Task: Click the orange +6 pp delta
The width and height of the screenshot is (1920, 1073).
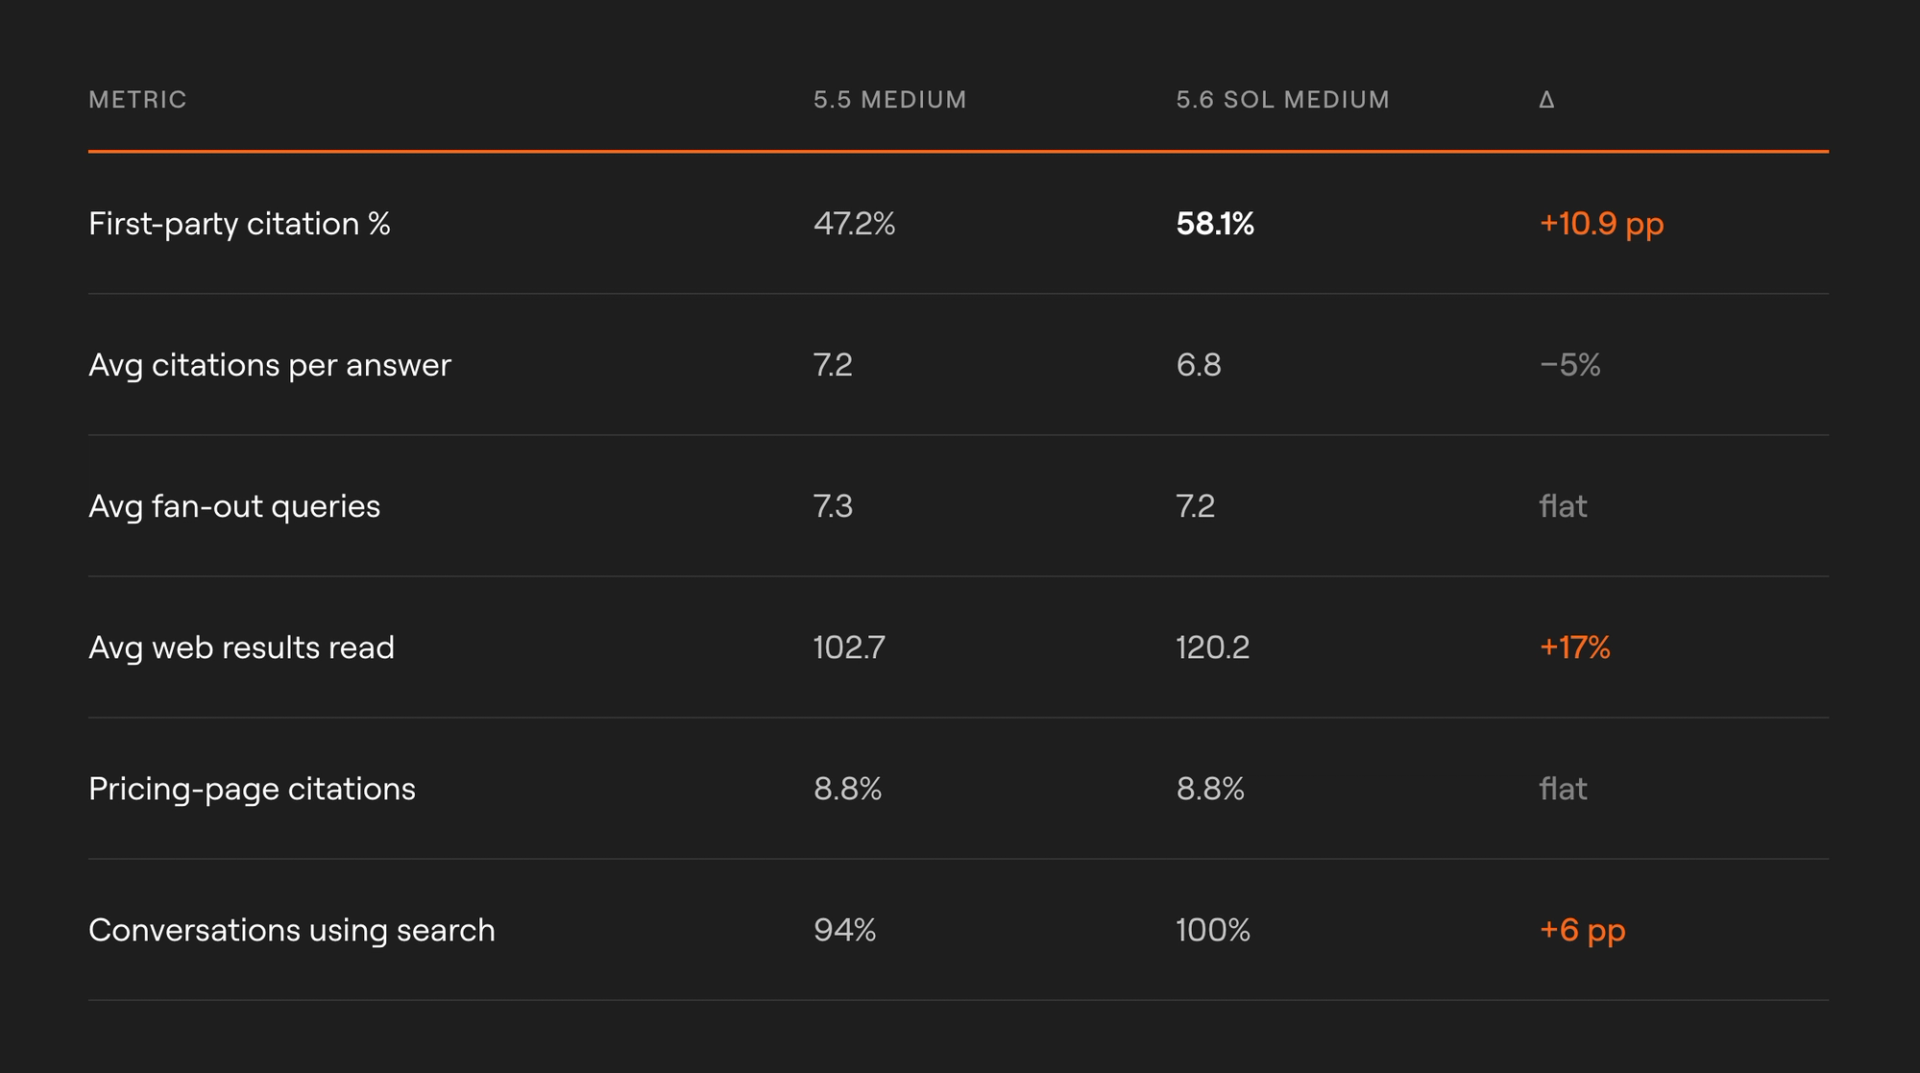Action: pyautogui.click(x=1582, y=930)
